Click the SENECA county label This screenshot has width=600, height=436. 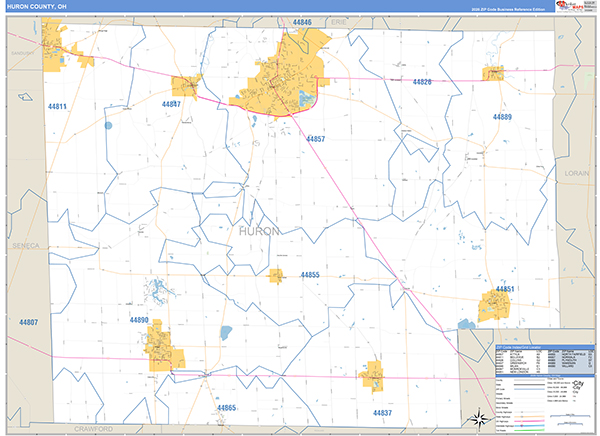coord(26,246)
